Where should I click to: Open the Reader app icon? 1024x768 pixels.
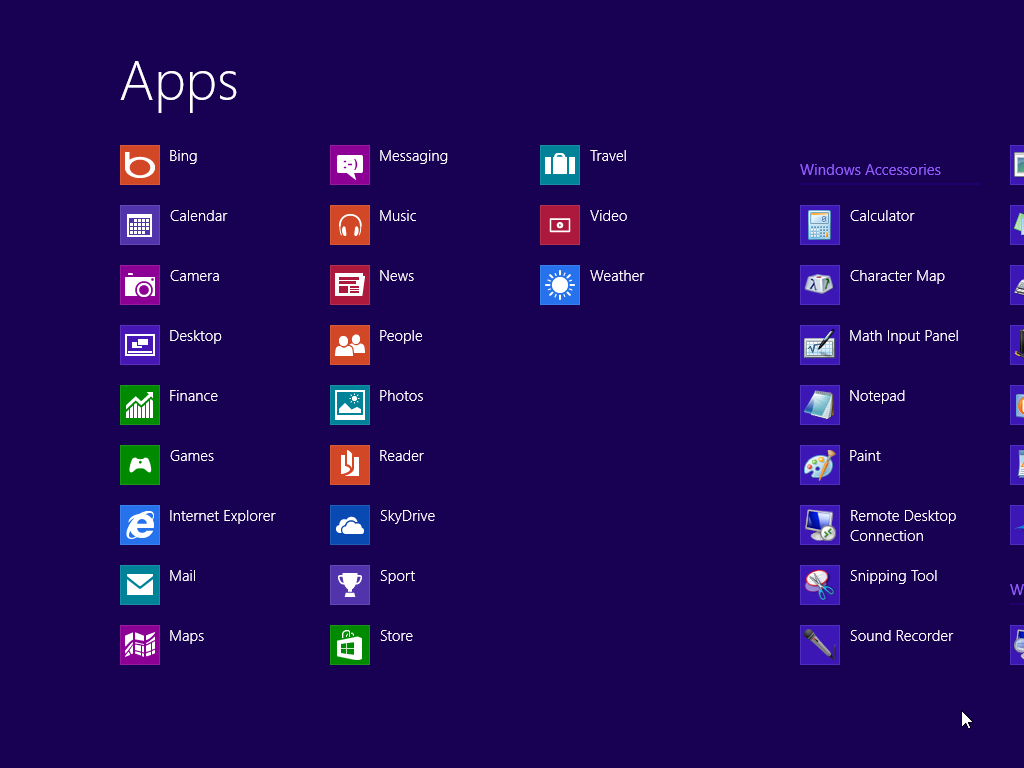350,465
